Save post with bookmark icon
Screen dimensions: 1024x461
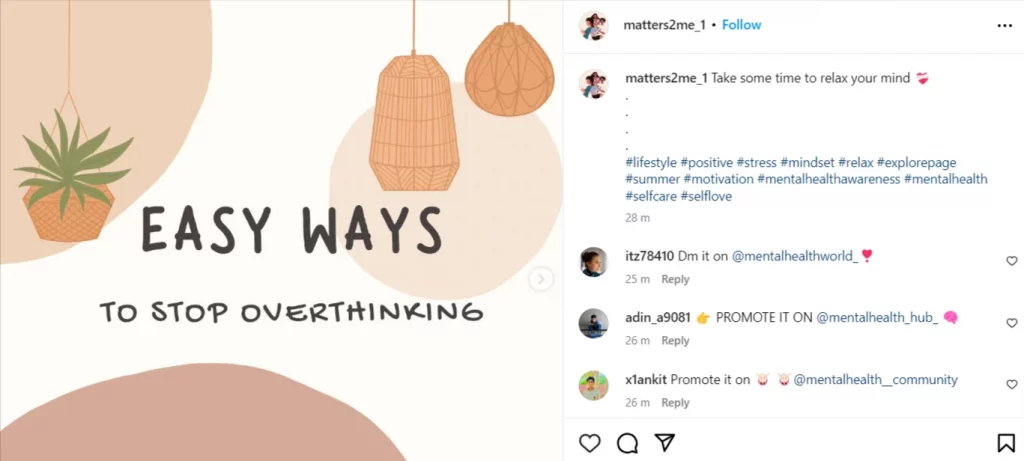pos(1006,443)
